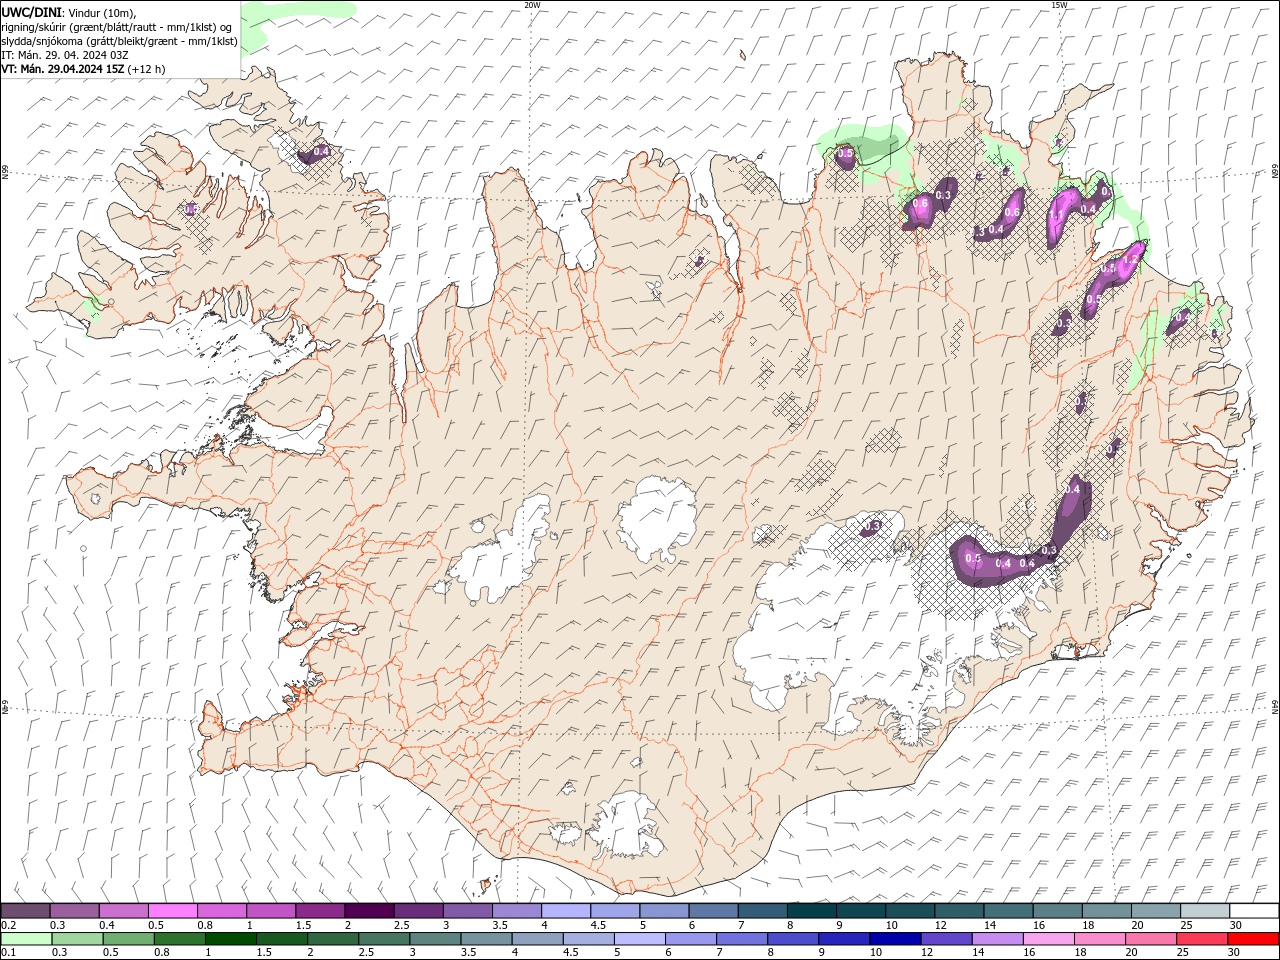Select the dark teal snow swatch between 8 and 9
This screenshot has height=960, width=1280.
812,911
